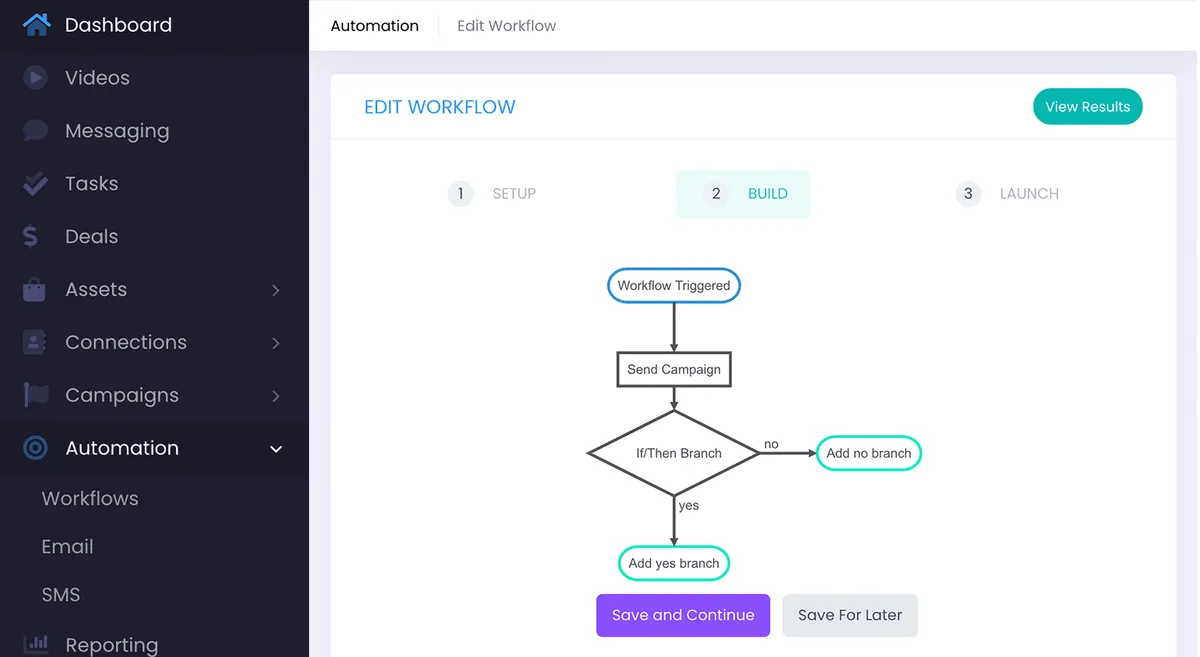Click Save and Continue
This screenshot has height=657, width=1200.
683,616
